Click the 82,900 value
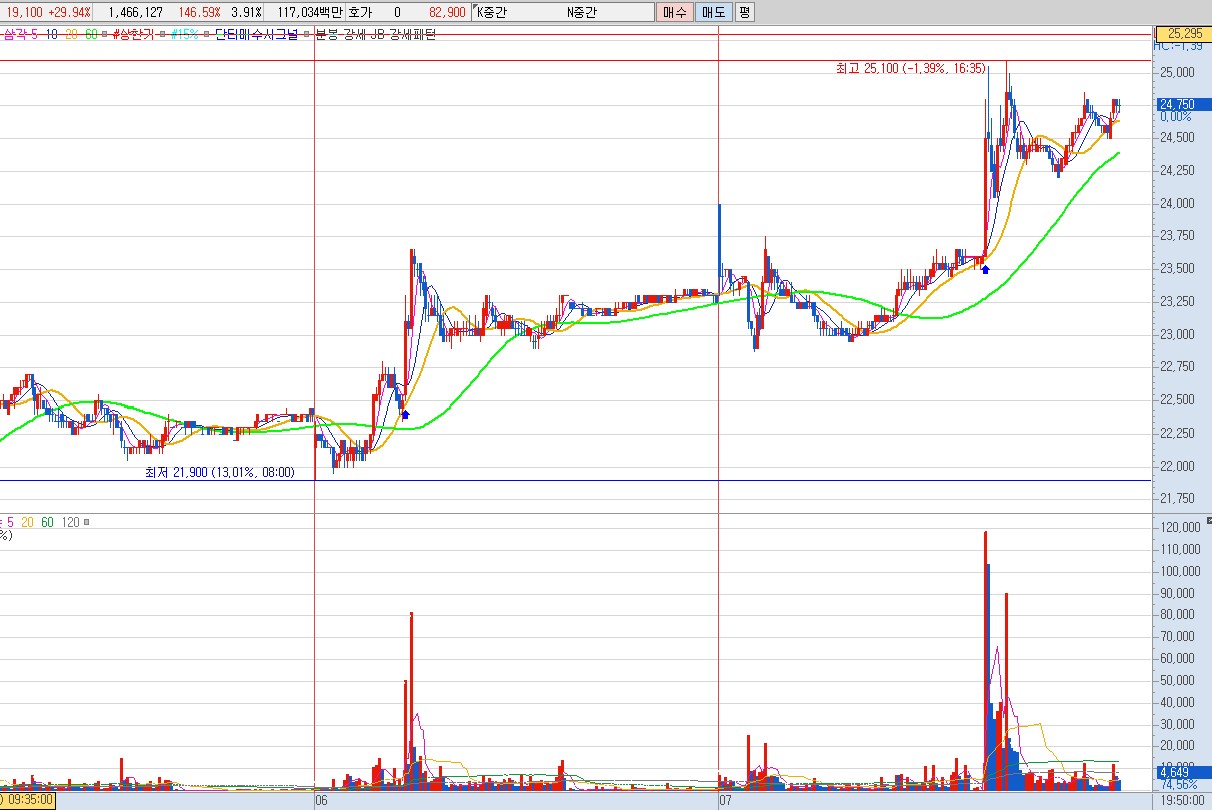The height and width of the screenshot is (810, 1212). 447,12
